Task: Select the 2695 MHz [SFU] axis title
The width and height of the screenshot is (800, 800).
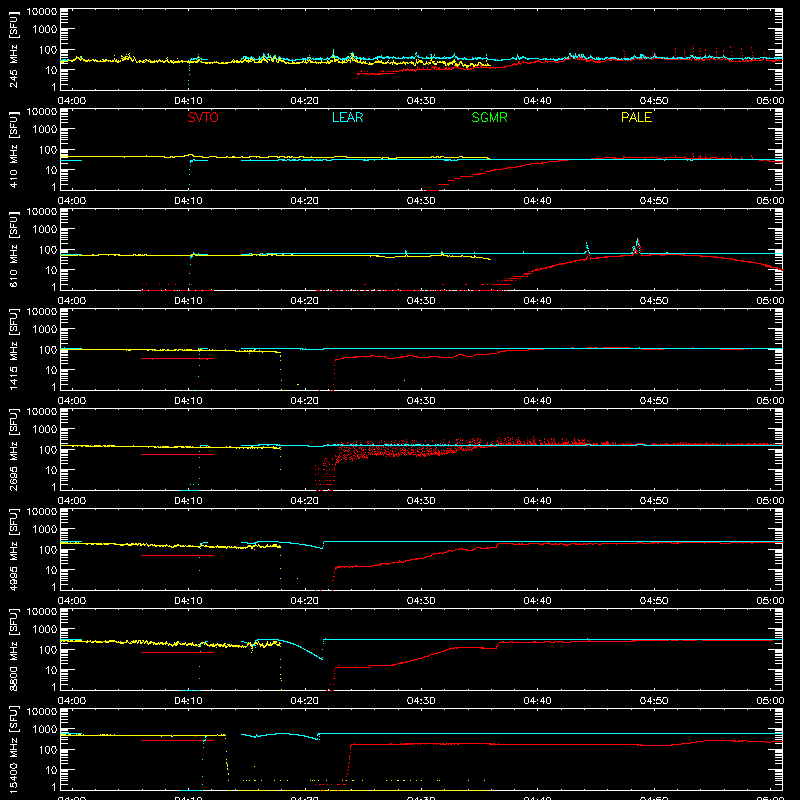Action: [13, 450]
